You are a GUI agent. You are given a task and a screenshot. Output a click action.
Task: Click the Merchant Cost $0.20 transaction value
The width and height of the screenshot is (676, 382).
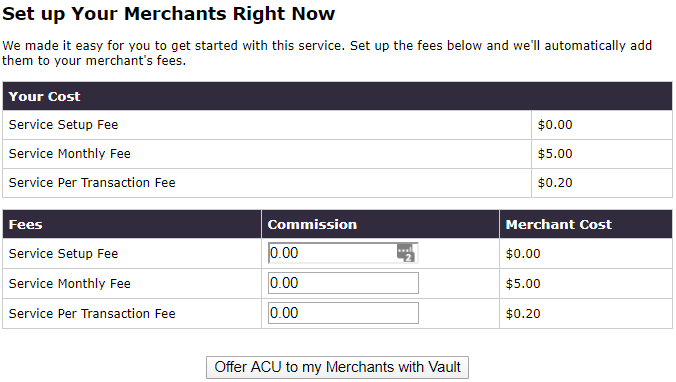523,313
